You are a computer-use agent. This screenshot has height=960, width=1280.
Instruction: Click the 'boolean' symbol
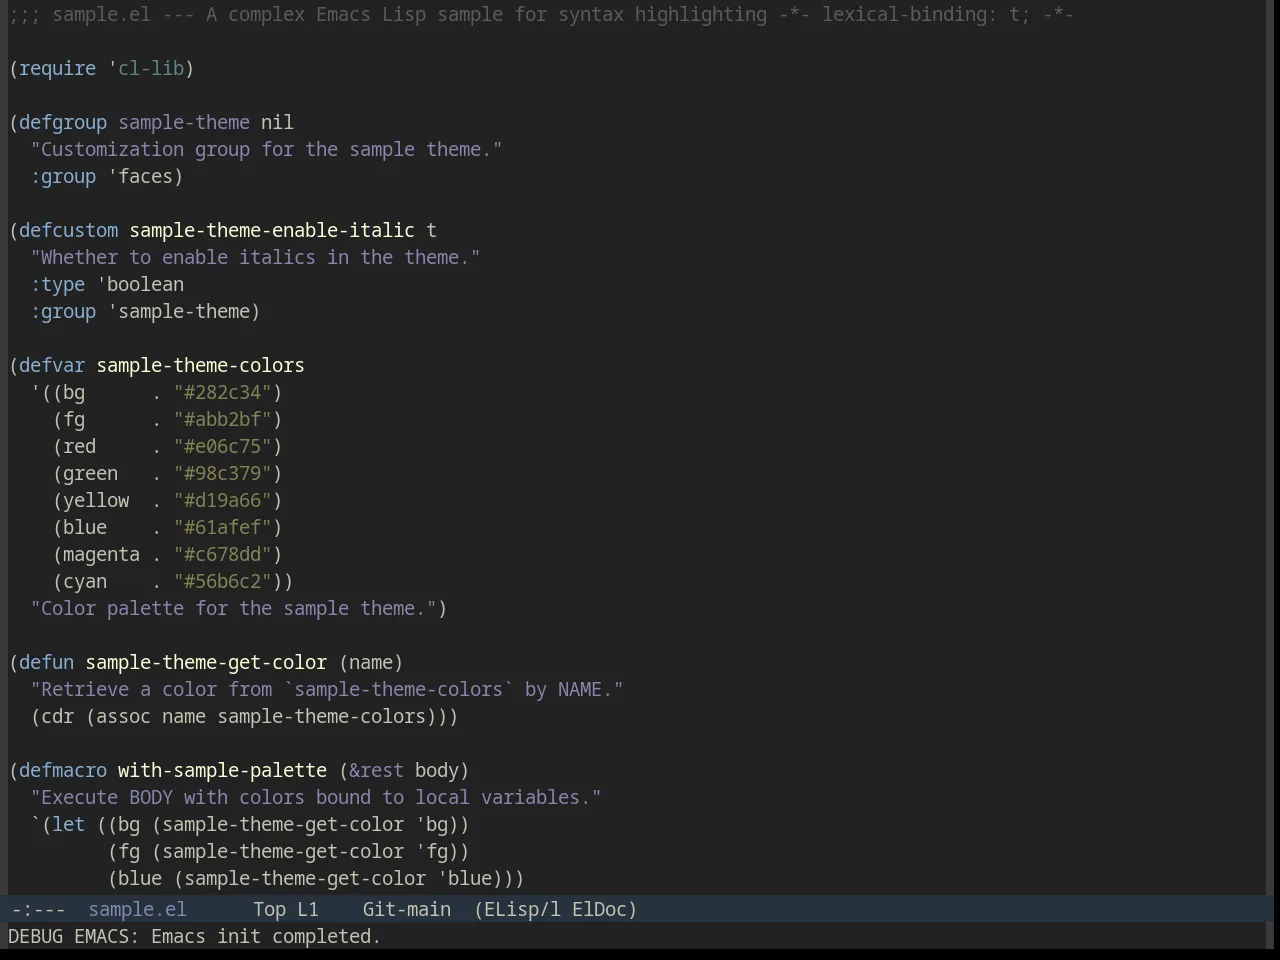point(145,284)
